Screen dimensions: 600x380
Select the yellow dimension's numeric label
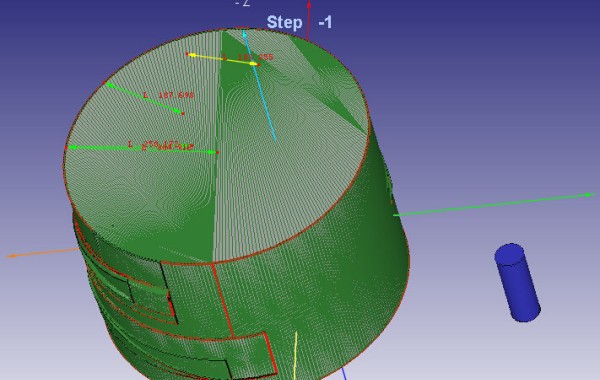[x=255, y=57]
